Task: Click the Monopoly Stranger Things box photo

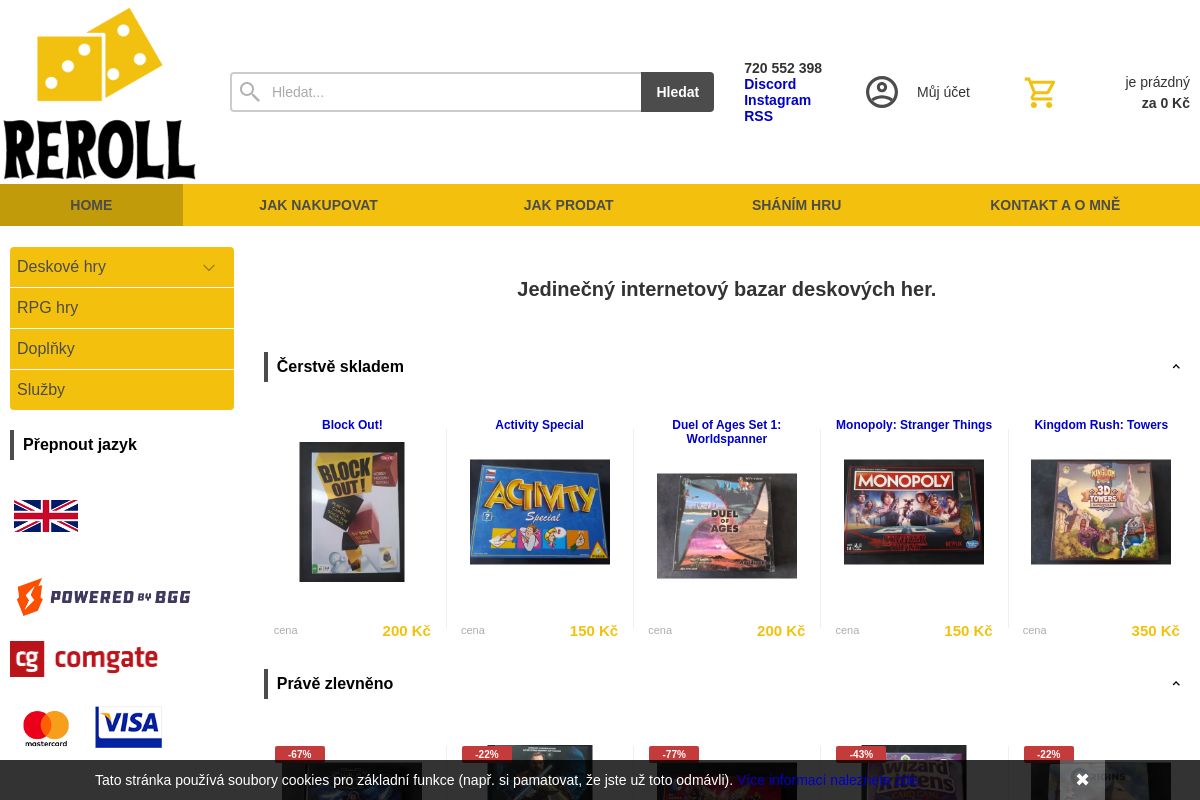Action: (x=914, y=512)
